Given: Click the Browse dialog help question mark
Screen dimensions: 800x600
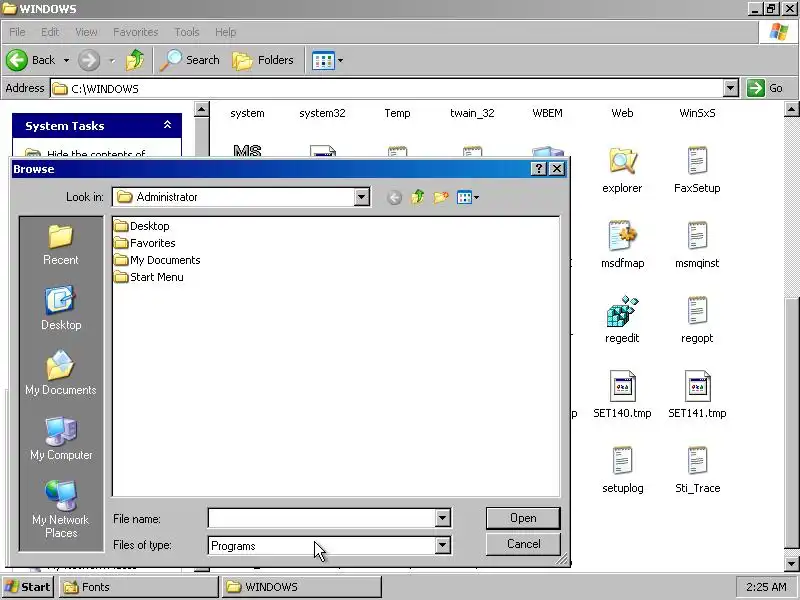Looking at the screenshot, I should pos(539,169).
